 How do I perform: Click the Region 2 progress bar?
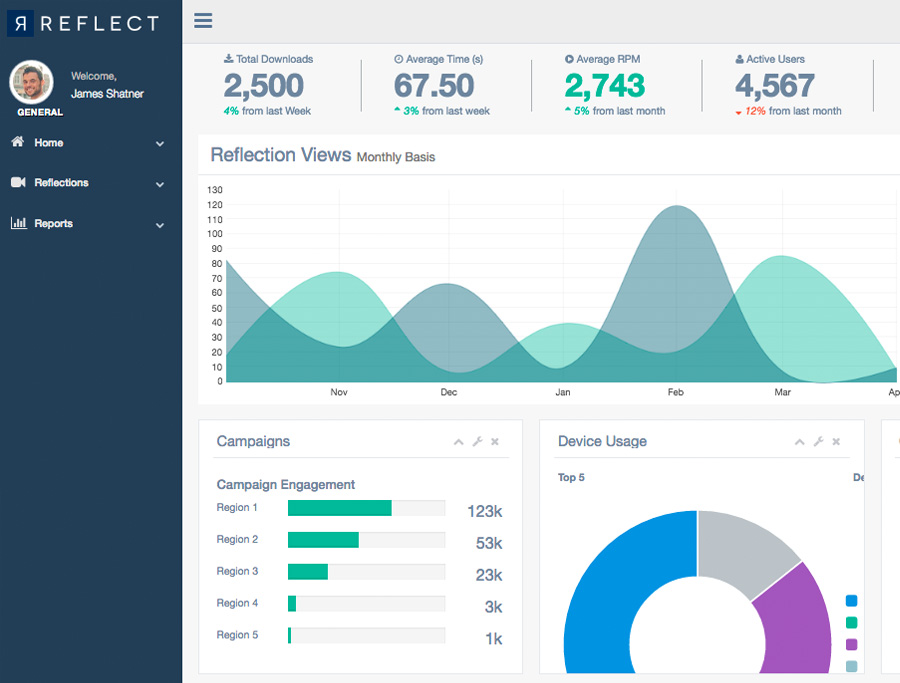pos(366,540)
